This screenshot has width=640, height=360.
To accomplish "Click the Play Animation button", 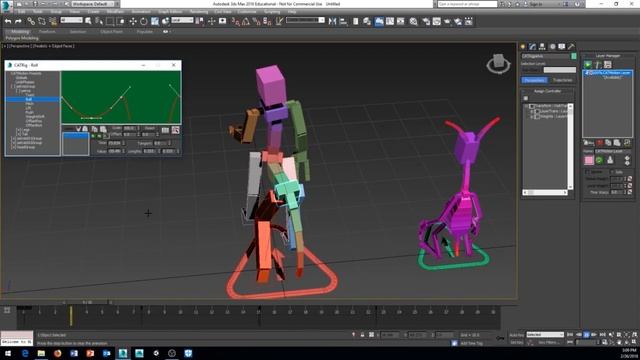I will [586, 335].
